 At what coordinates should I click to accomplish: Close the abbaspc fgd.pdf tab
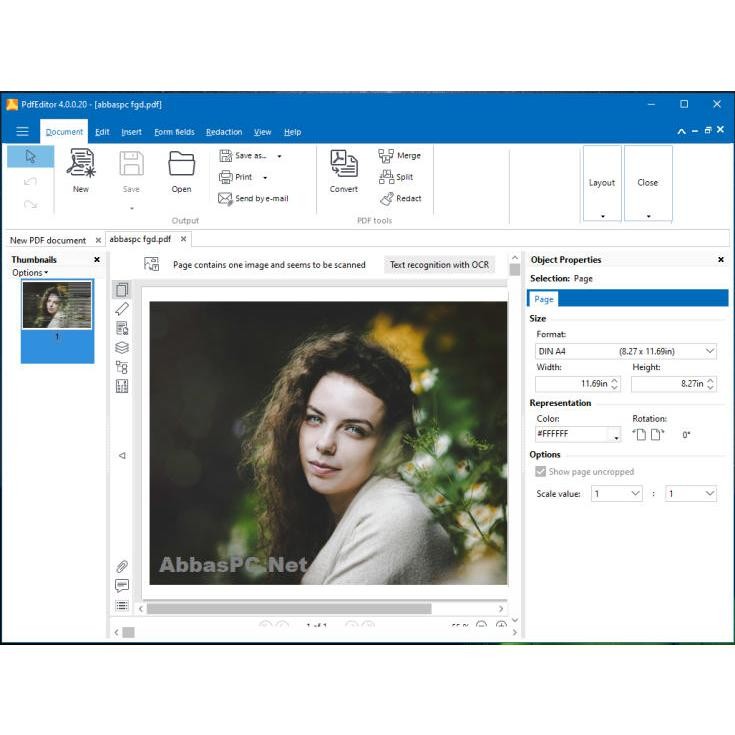tap(183, 239)
